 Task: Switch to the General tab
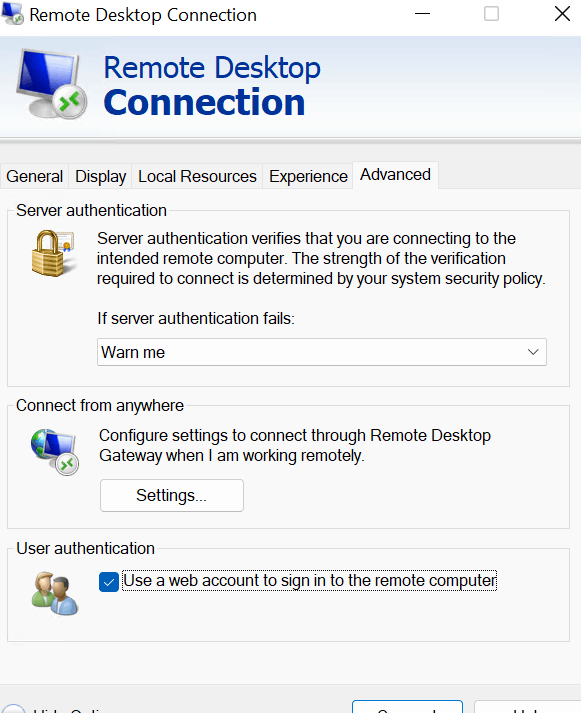click(x=35, y=176)
